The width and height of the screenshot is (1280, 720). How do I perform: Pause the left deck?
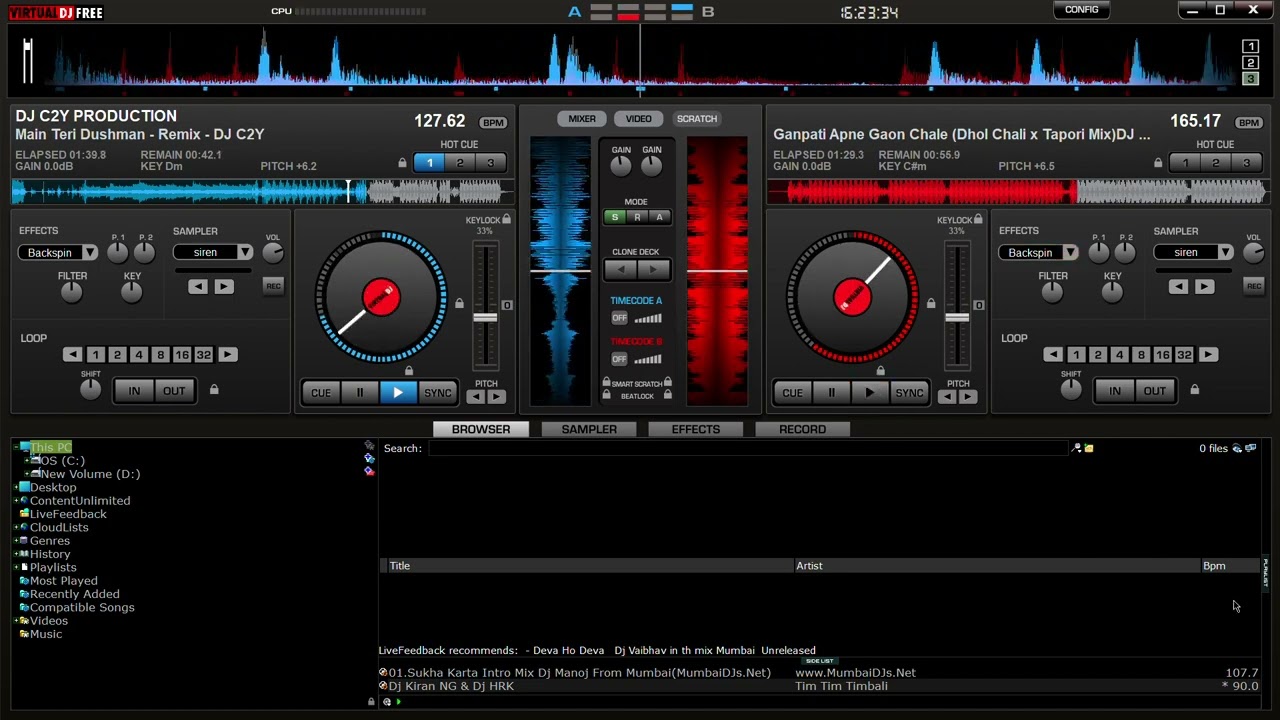coord(360,393)
